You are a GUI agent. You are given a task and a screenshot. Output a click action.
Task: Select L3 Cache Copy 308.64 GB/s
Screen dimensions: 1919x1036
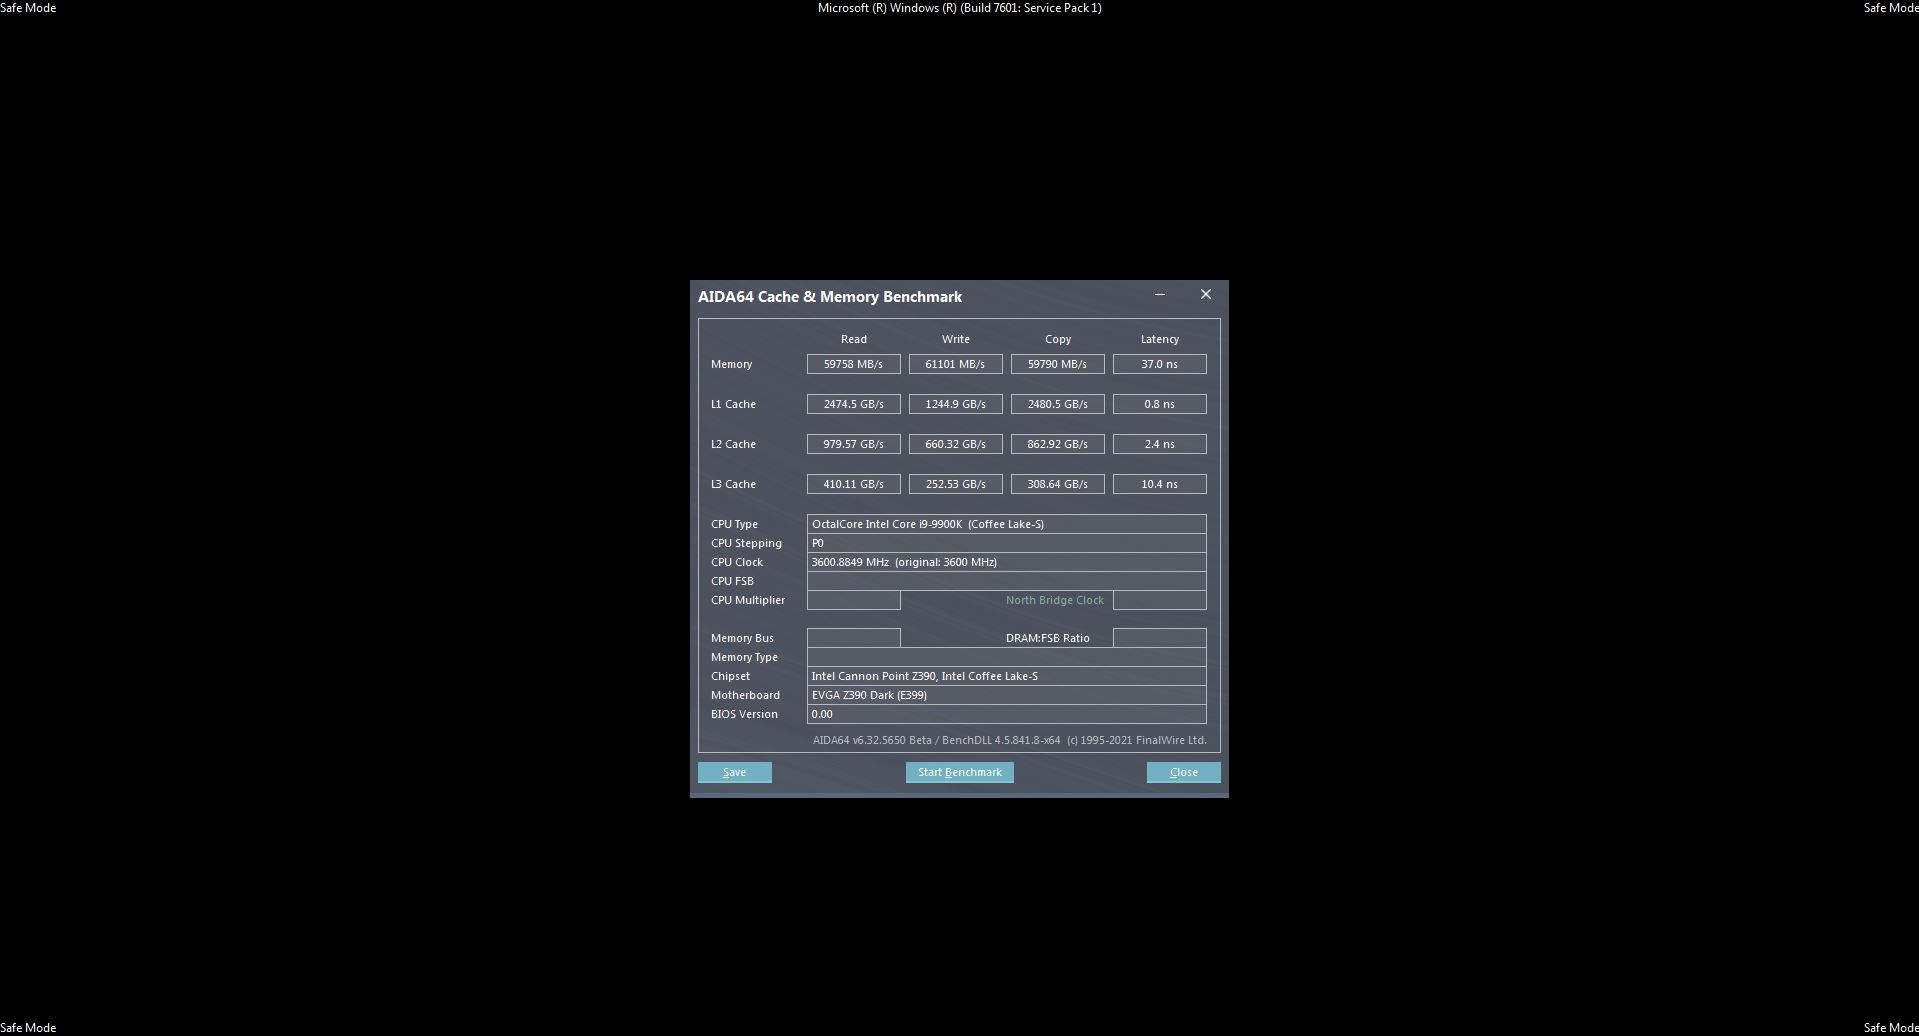pyautogui.click(x=1057, y=484)
